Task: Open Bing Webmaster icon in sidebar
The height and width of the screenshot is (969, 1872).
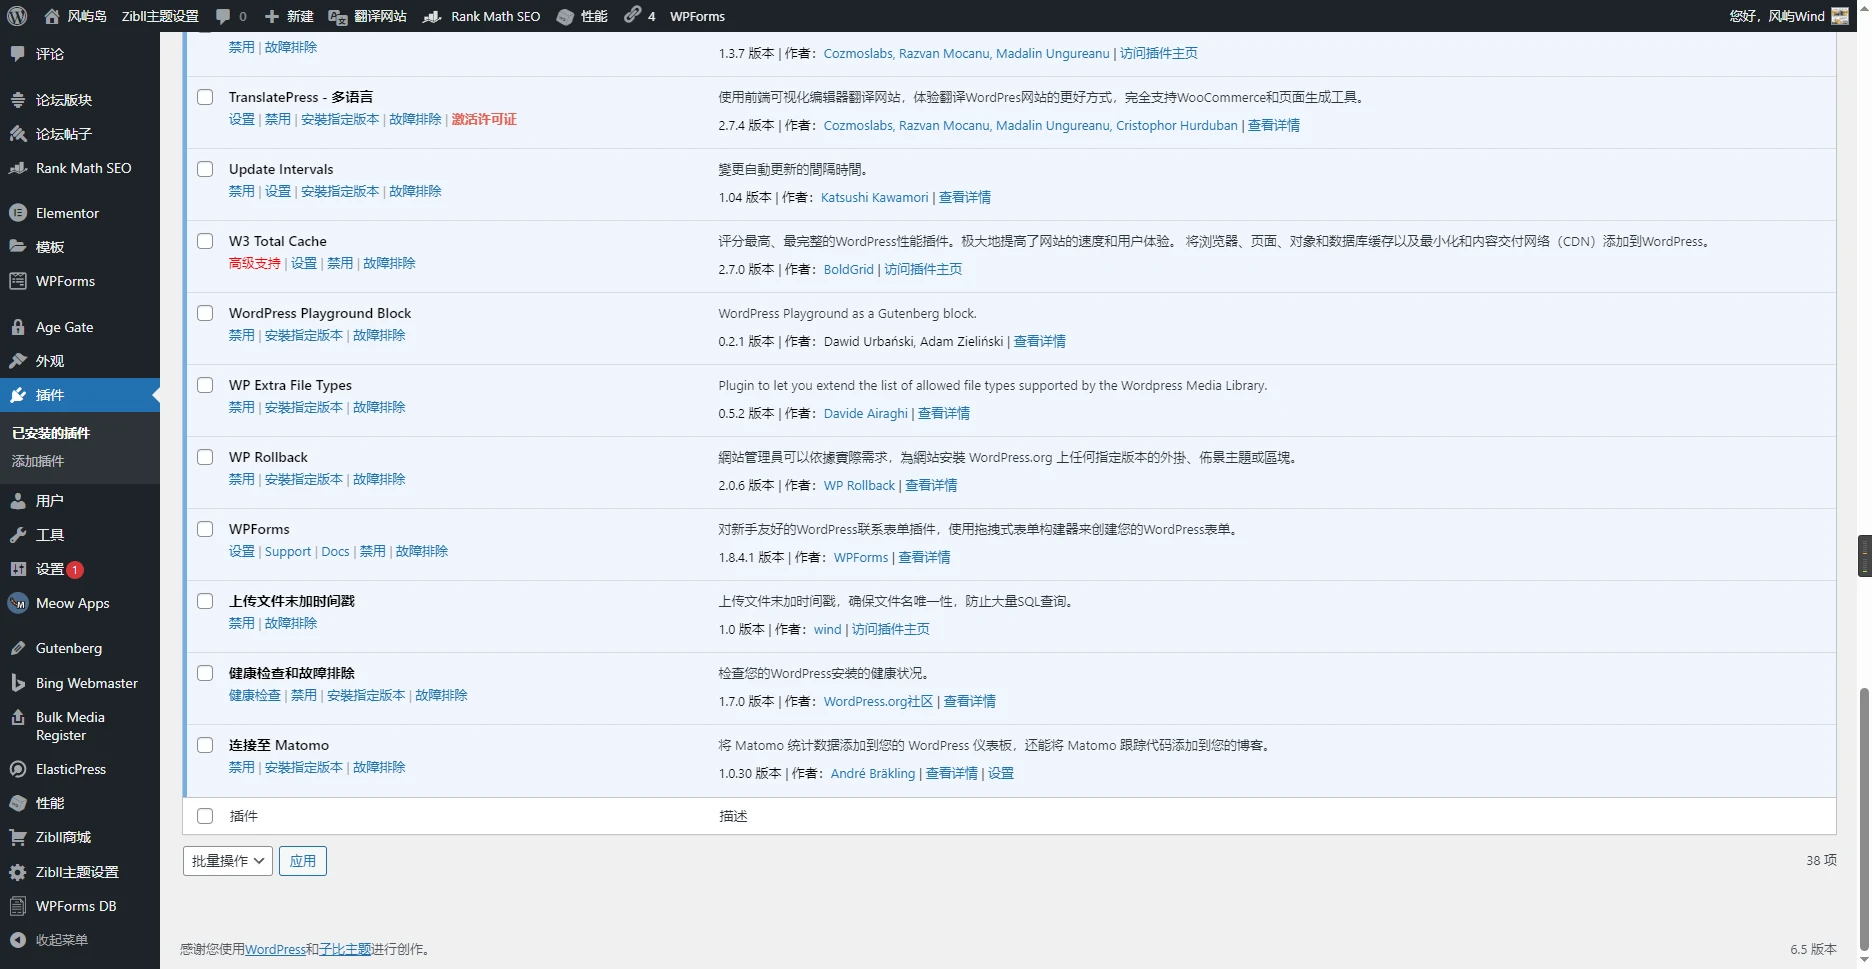Action: pyautogui.click(x=18, y=683)
